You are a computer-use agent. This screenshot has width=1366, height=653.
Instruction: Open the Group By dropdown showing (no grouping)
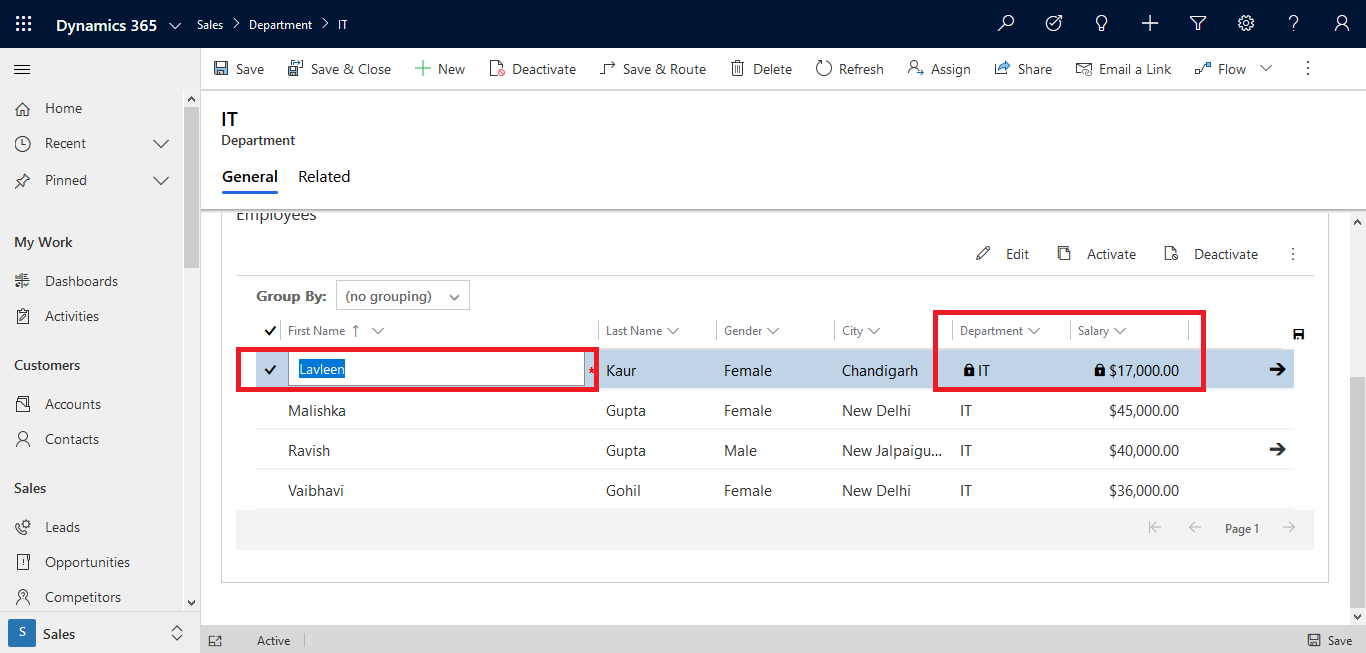click(x=402, y=295)
